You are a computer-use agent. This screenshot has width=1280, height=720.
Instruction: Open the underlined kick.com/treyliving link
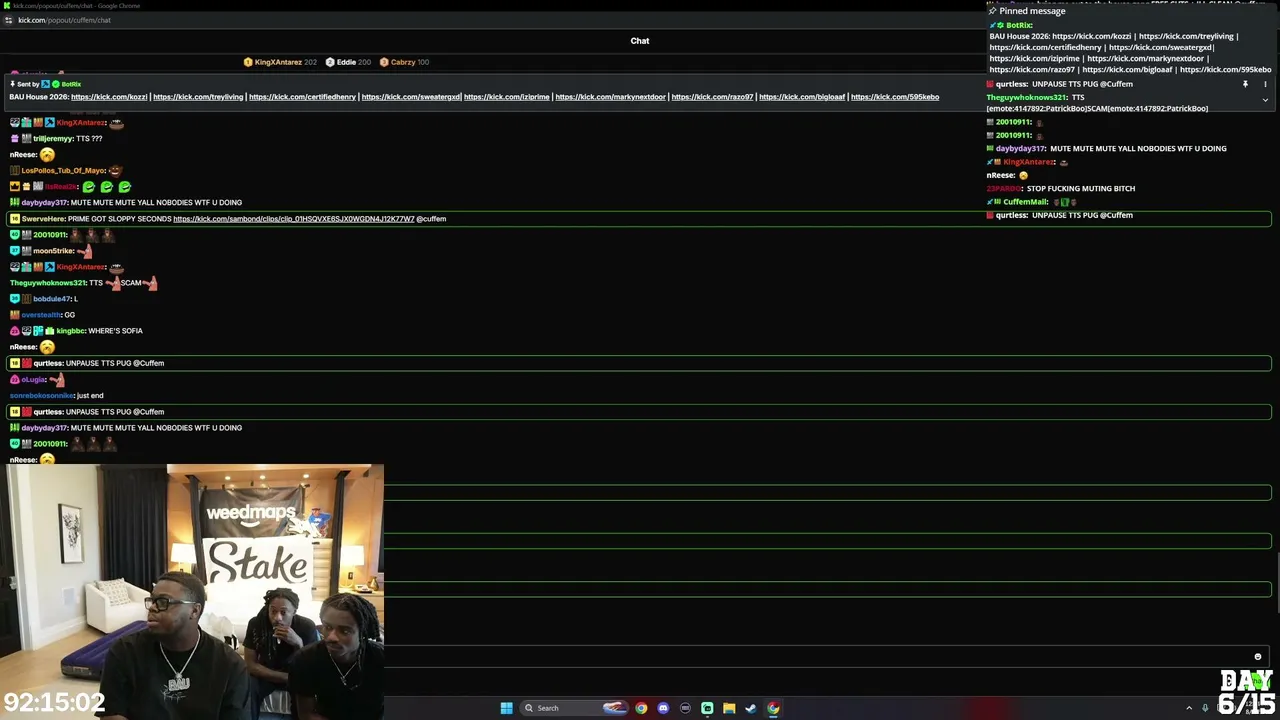pyautogui.click(x=198, y=97)
